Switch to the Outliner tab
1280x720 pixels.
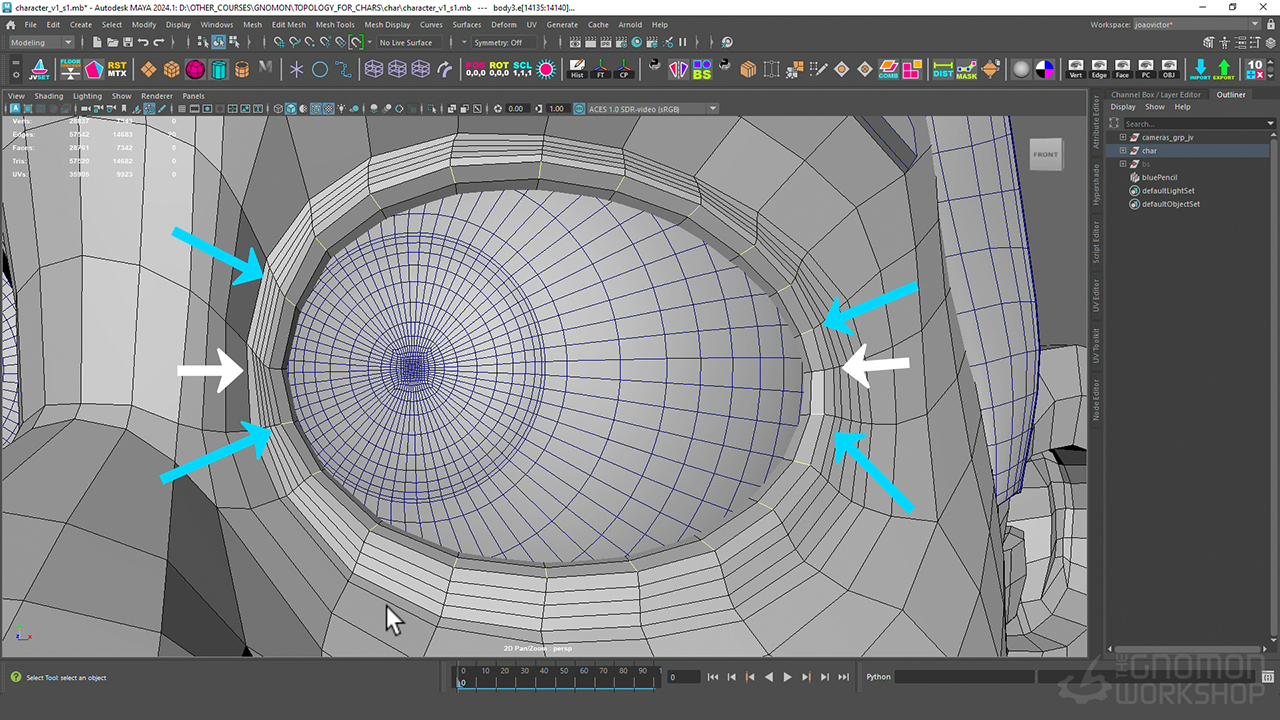click(x=1231, y=95)
